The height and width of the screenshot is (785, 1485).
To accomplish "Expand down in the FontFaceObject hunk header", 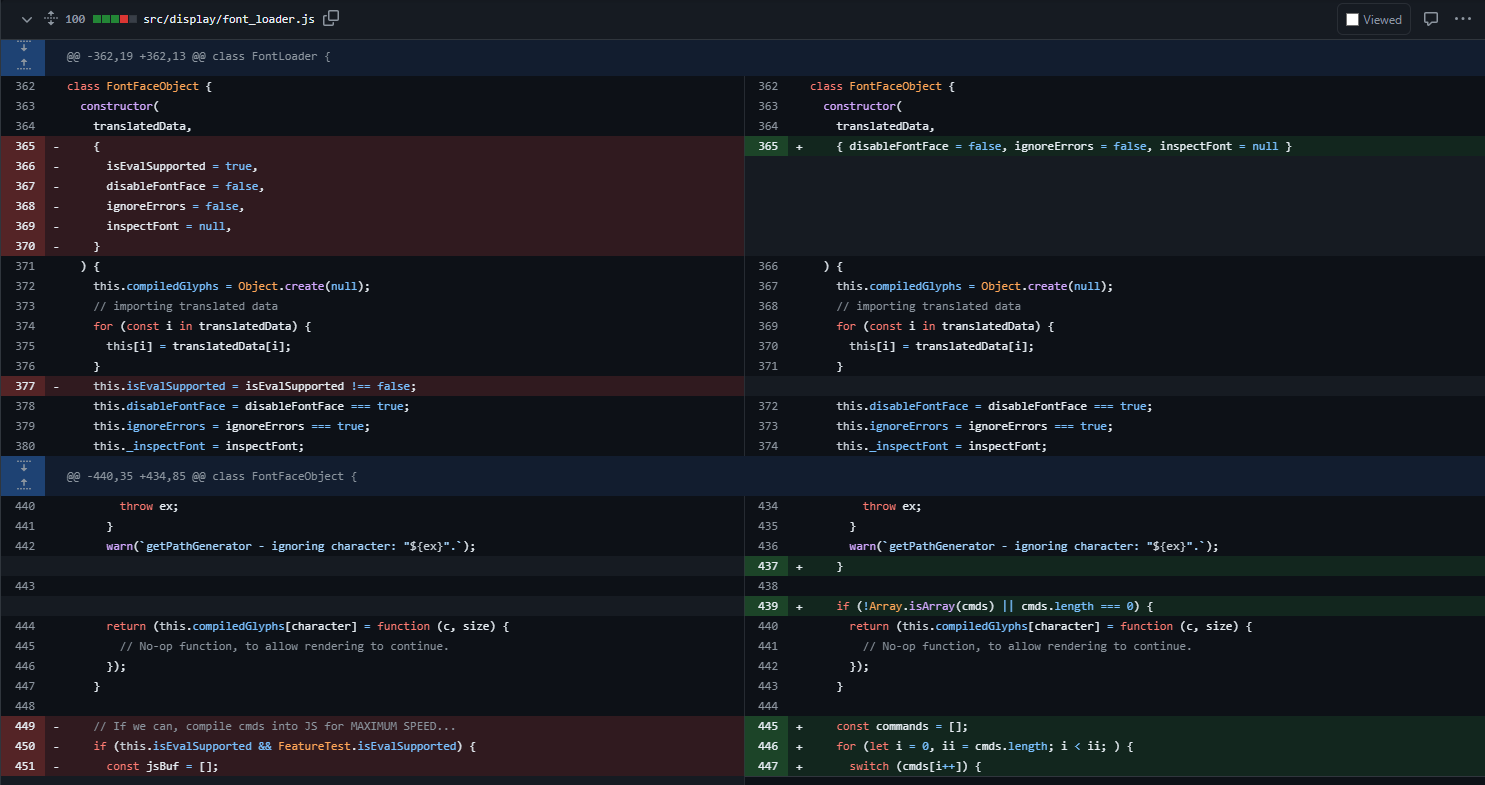I will [x=22, y=467].
